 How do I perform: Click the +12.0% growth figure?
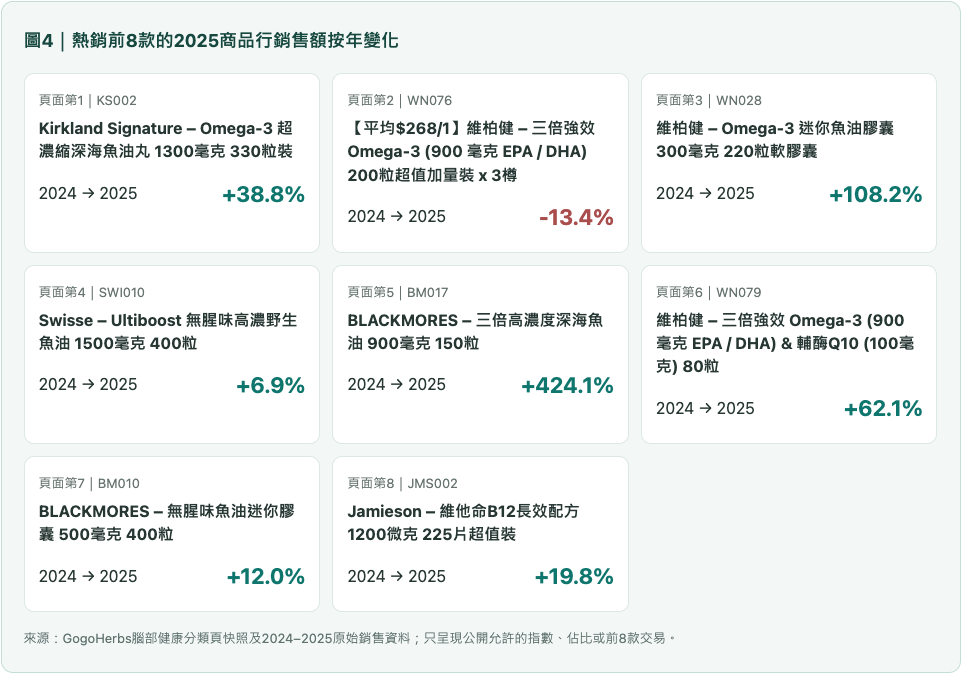266,577
